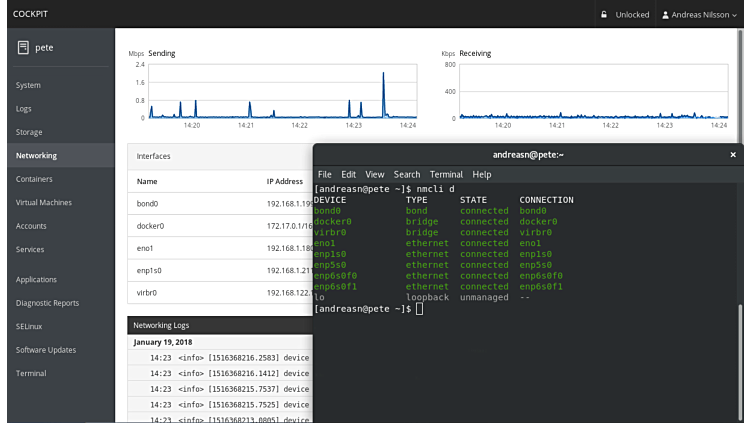Select the docker0 interface row
The height and width of the screenshot is (423, 752).
point(150,226)
